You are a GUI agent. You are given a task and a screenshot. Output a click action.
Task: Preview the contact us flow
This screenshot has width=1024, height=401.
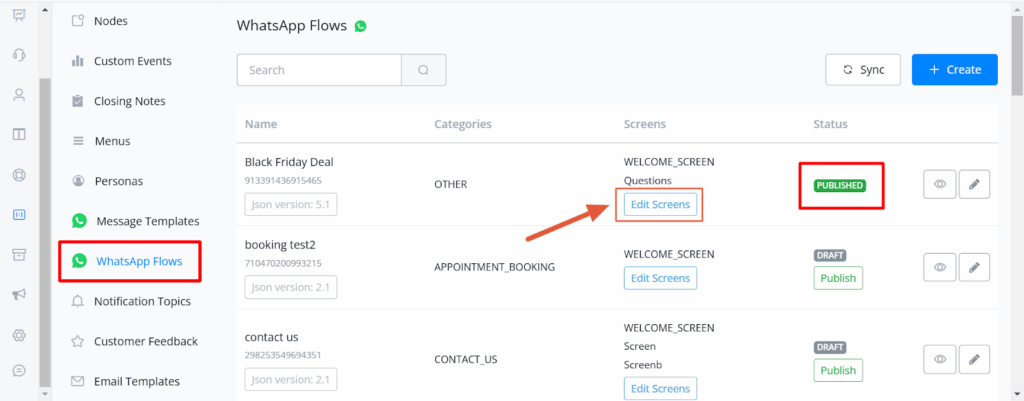coord(939,358)
